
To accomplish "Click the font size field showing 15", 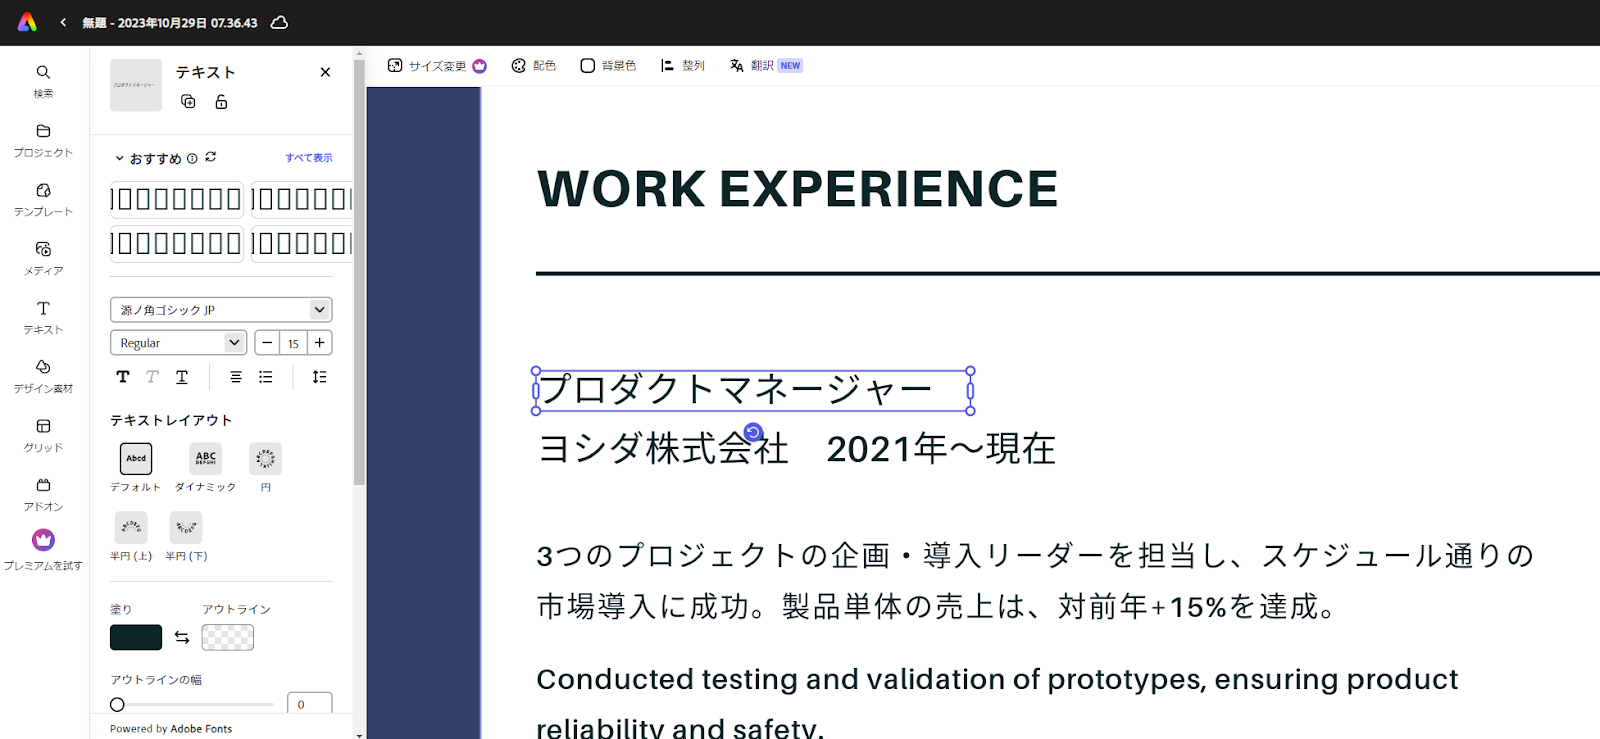I will 293,343.
